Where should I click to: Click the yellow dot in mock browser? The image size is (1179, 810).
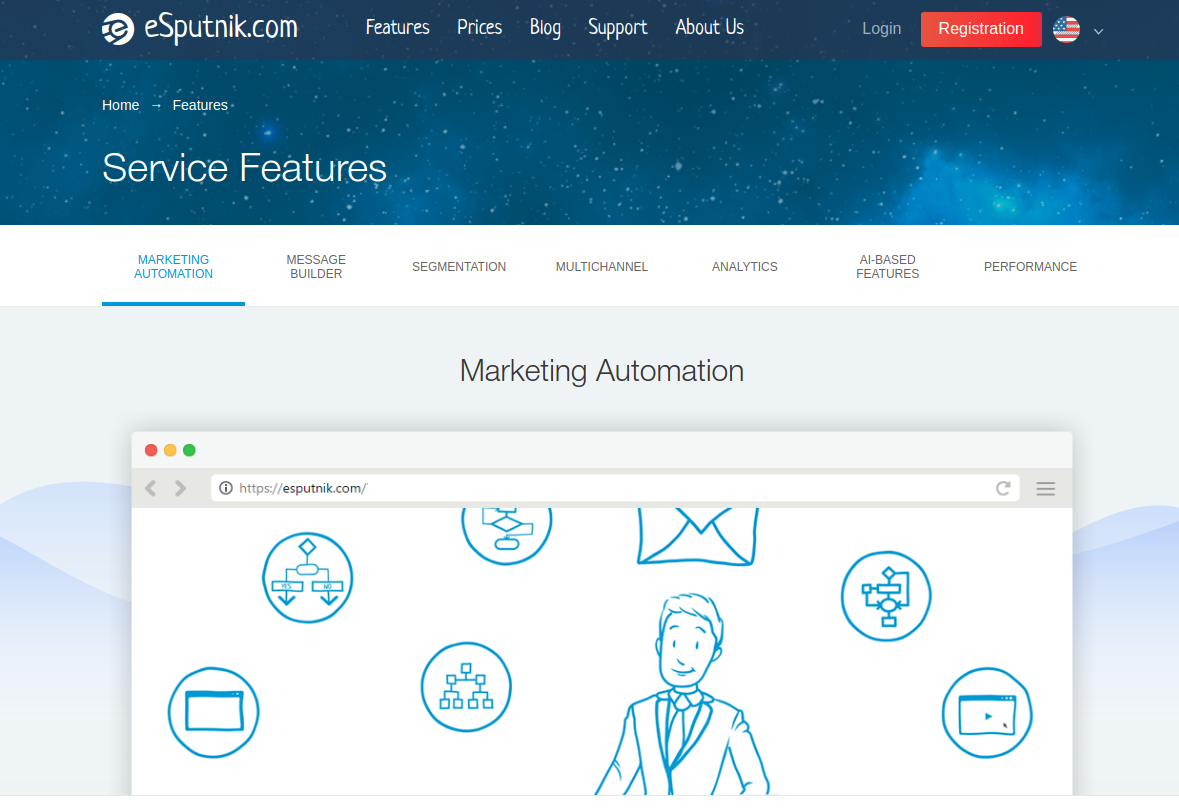170,450
